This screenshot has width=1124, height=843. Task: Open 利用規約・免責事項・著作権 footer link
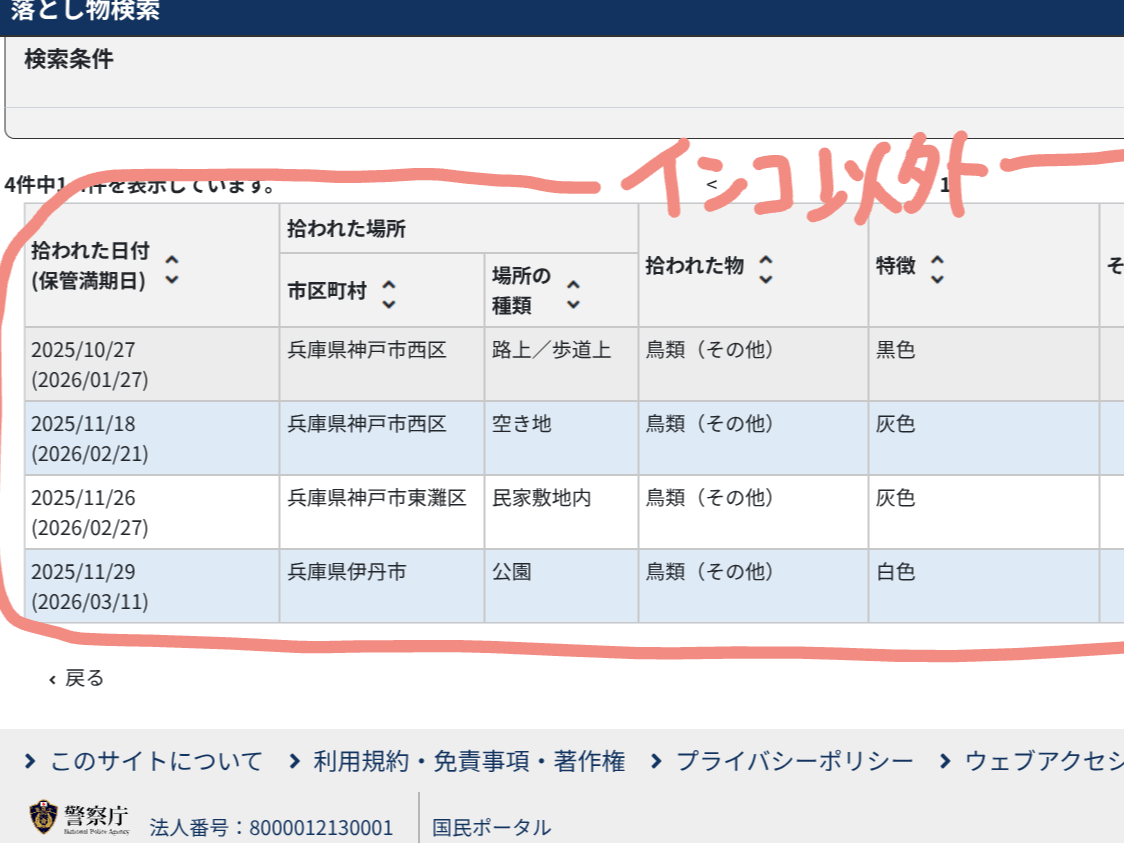pos(457,762)
